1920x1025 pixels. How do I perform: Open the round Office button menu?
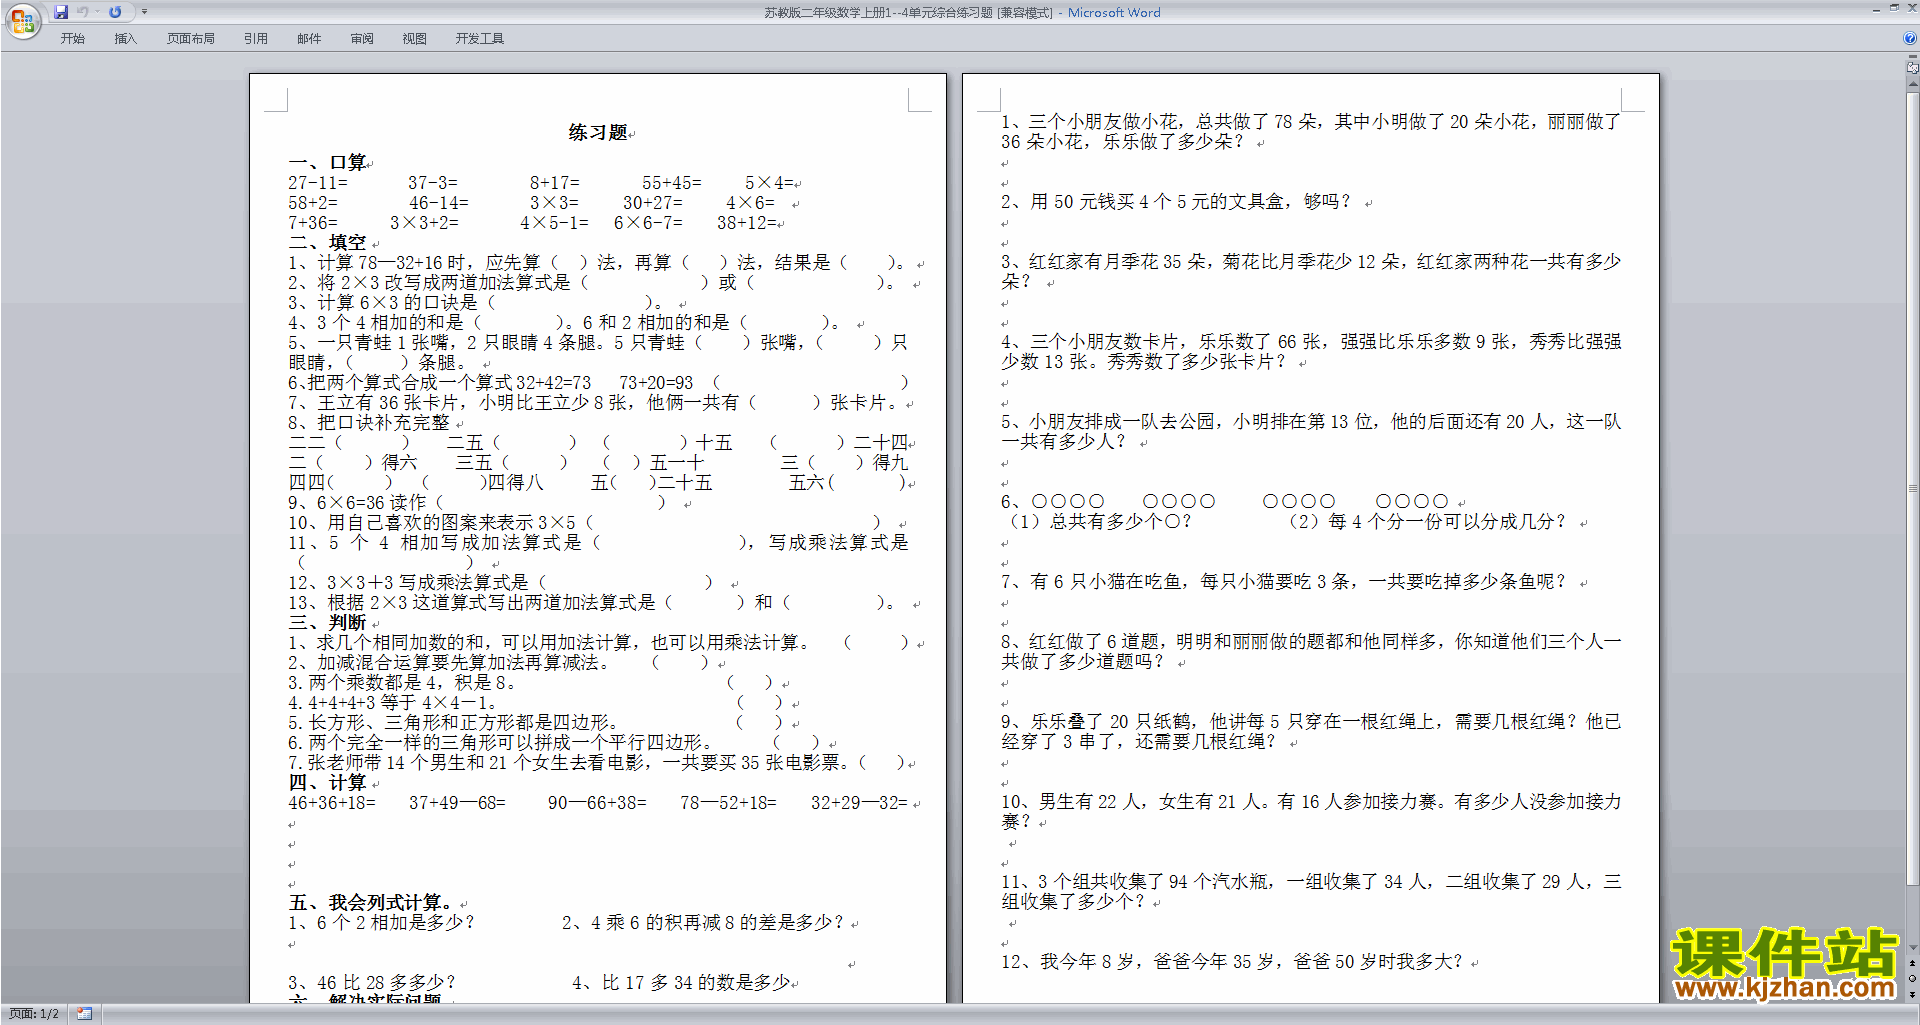[22, 20]
